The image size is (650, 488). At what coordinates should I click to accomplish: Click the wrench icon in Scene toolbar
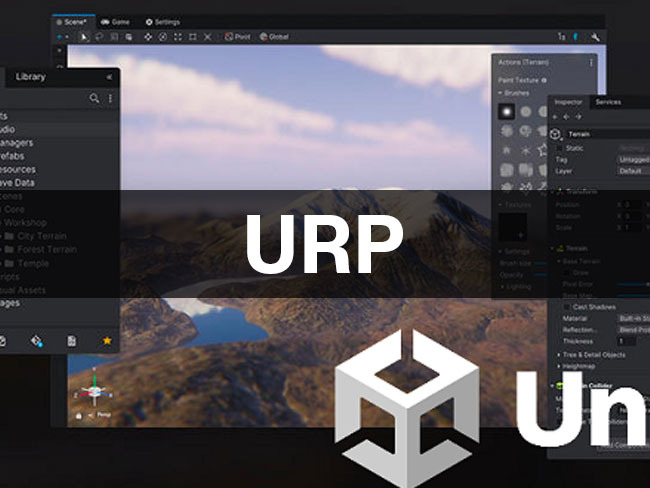(x=595, y=37)
